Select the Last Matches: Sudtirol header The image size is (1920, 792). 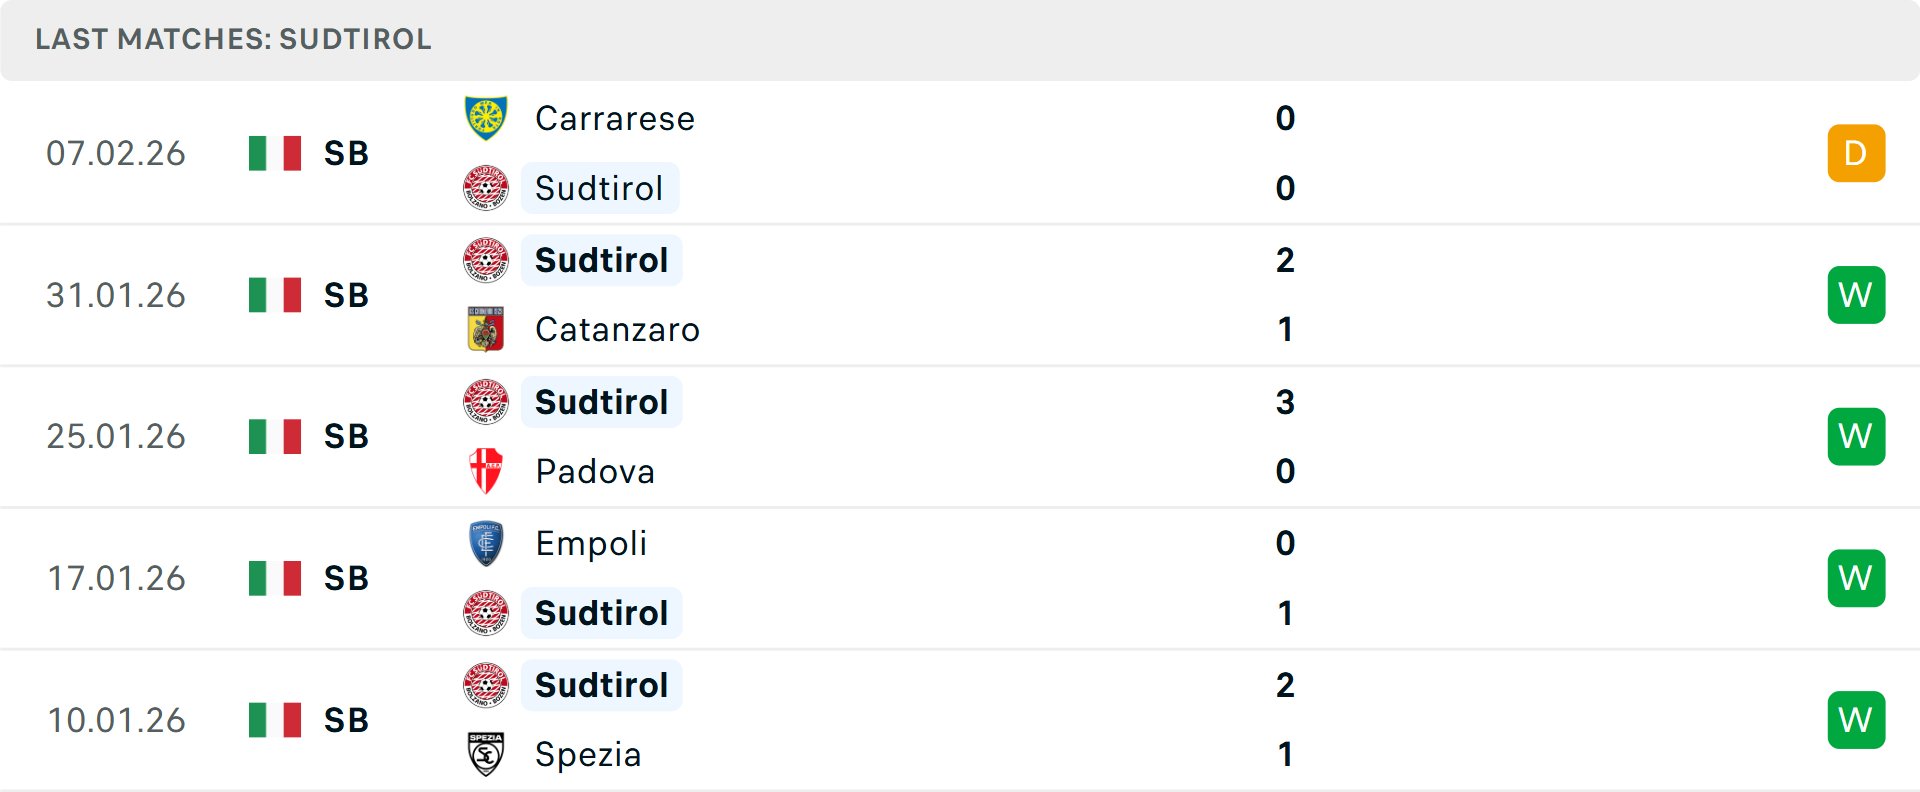[233, 39]
